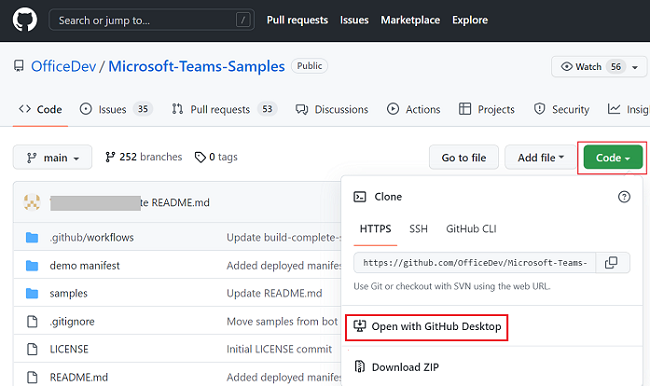View the 252 branches link
Image resolution: width=650 pixels, height=386 pixels.
click(x=143, y=157)
